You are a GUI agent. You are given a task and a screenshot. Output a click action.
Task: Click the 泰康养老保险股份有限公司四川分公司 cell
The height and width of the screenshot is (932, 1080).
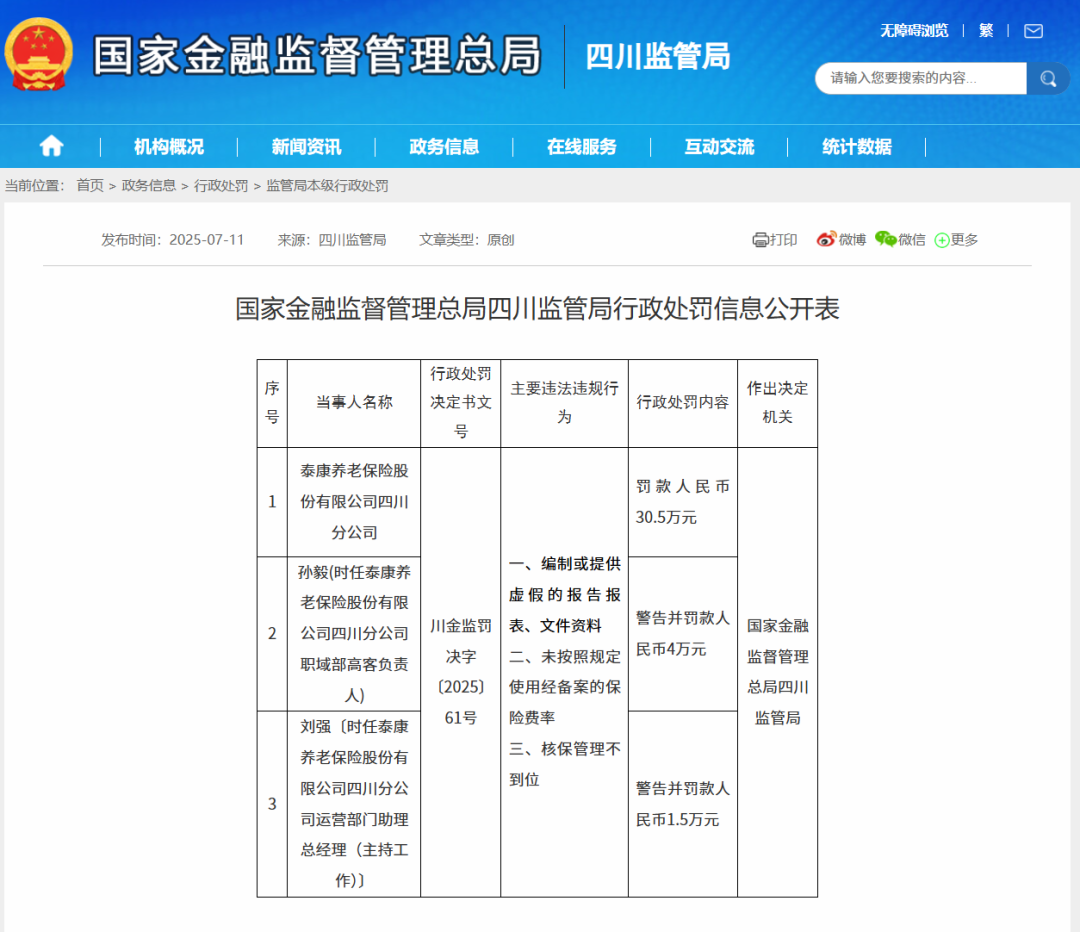354,501
